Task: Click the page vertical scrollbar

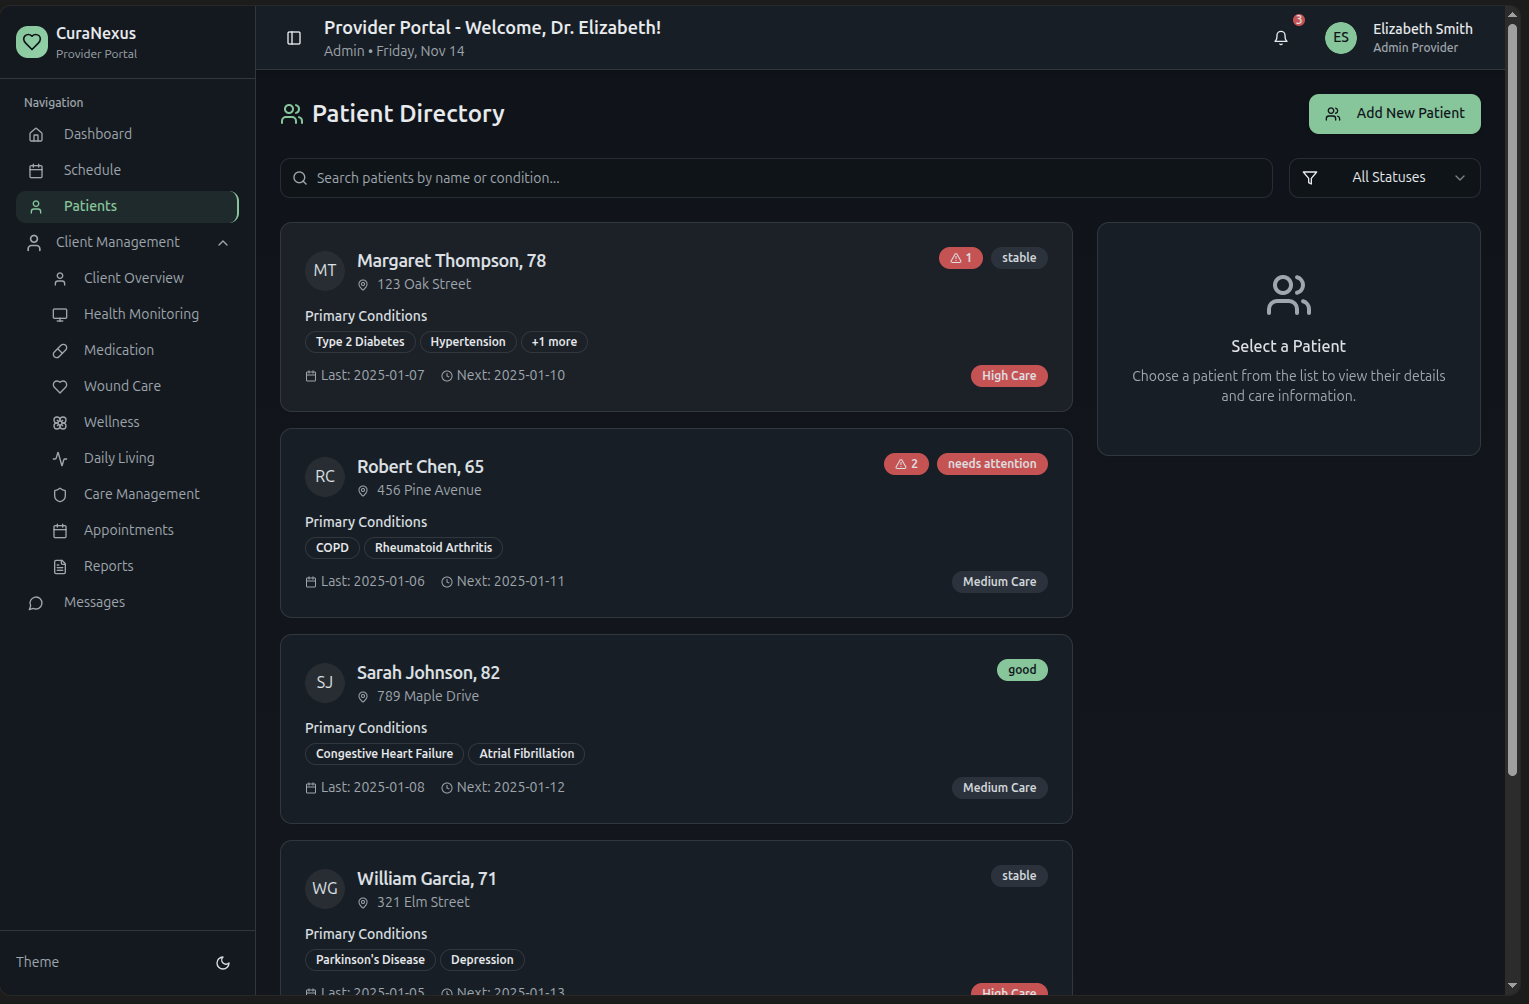Action: 1512,400
